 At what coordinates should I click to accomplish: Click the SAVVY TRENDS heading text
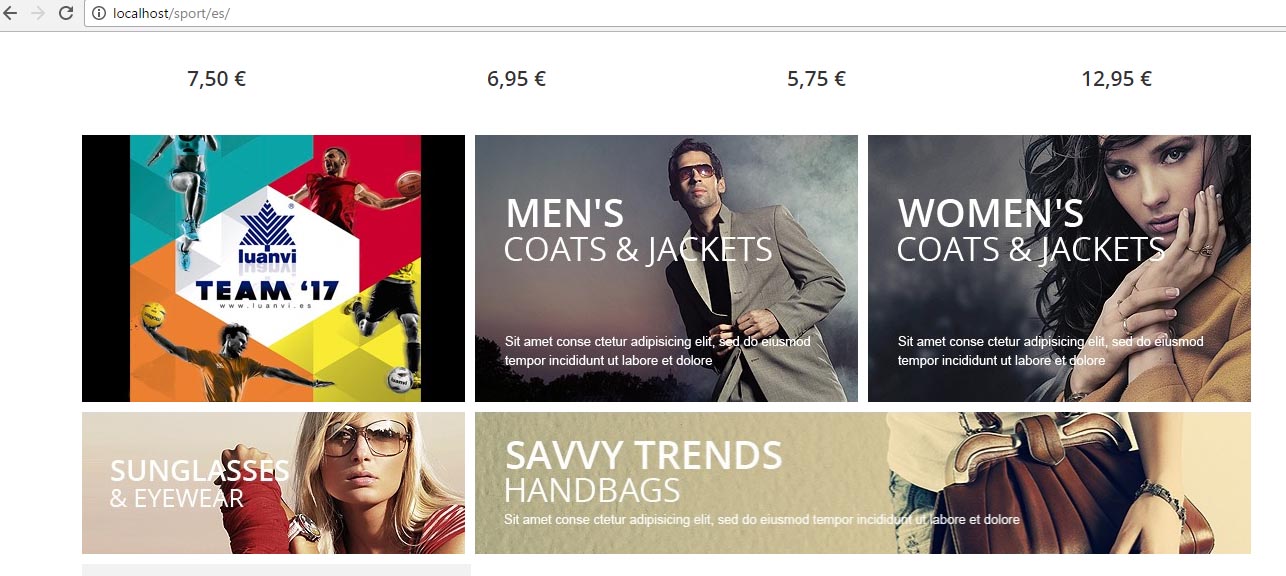click(643, 455)
